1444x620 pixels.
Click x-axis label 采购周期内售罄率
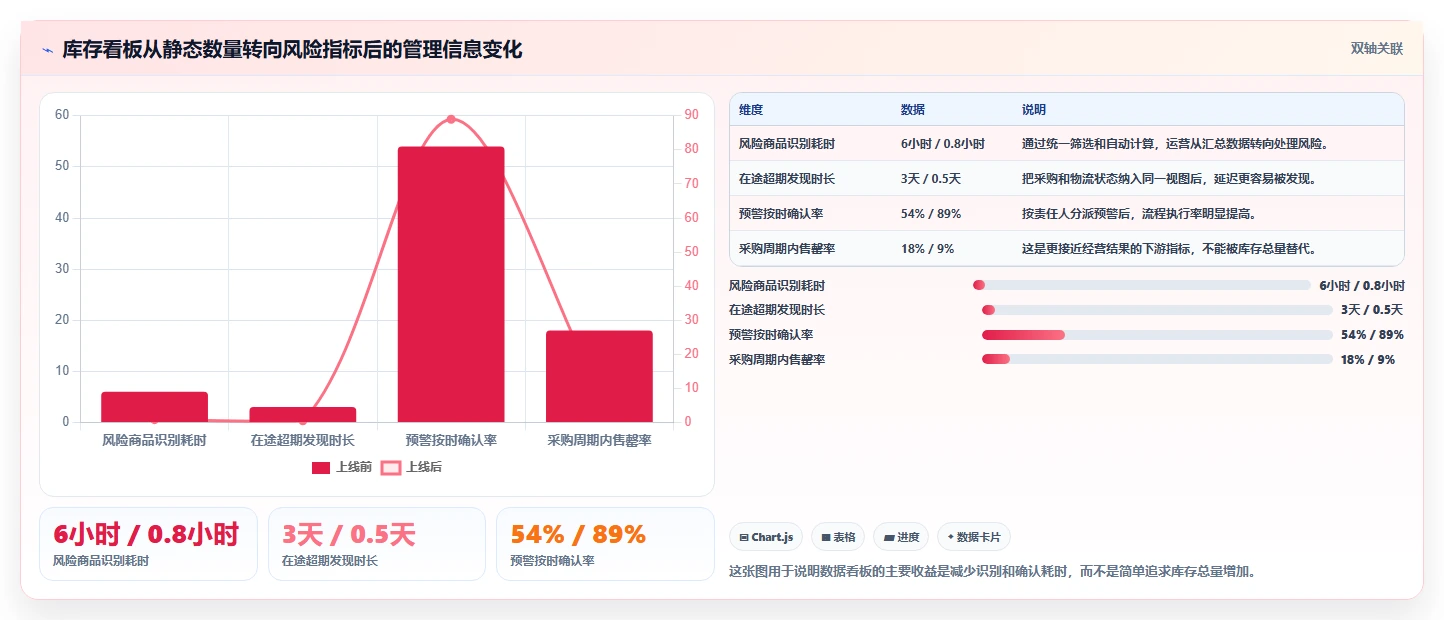coord(599,440)
